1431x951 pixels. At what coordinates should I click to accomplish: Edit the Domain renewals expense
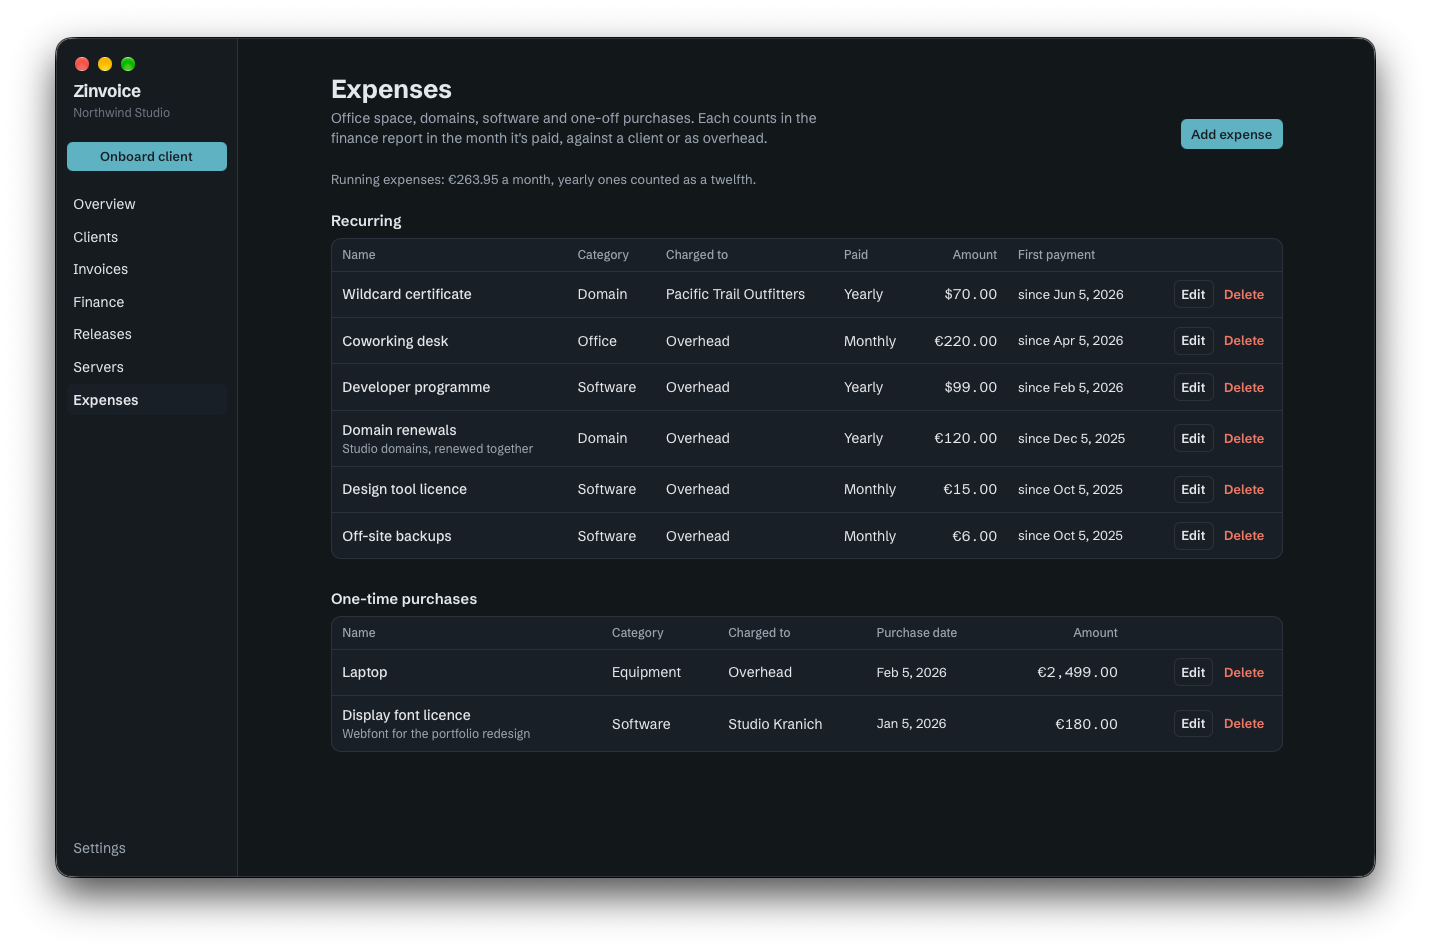click(x=1193, y=438)
